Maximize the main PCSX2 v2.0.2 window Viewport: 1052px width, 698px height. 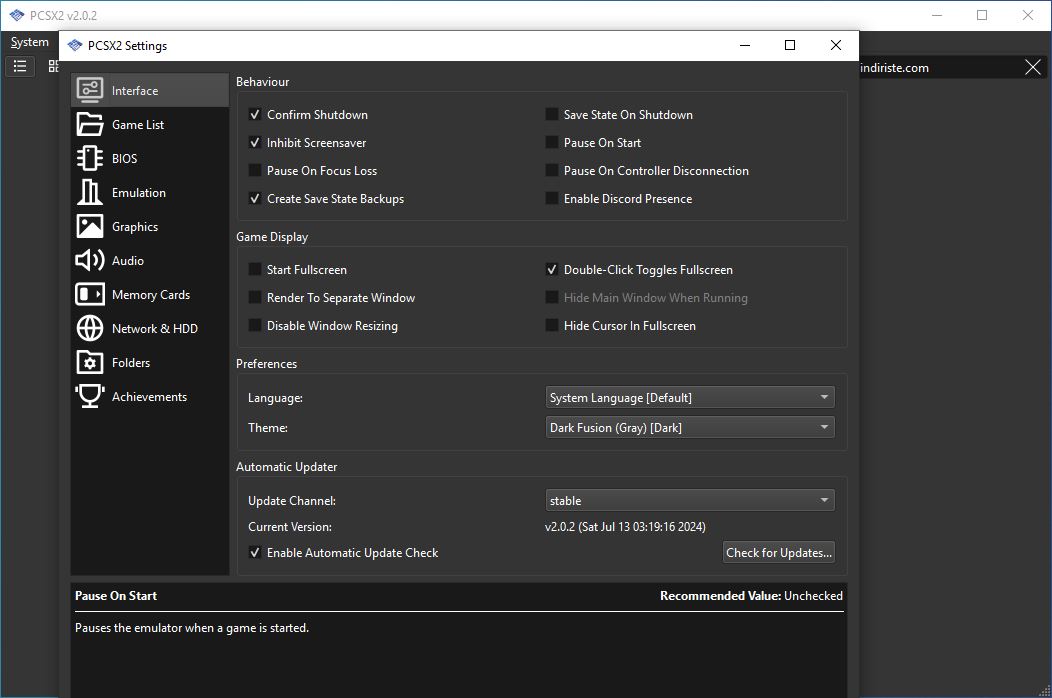(982, 15)
